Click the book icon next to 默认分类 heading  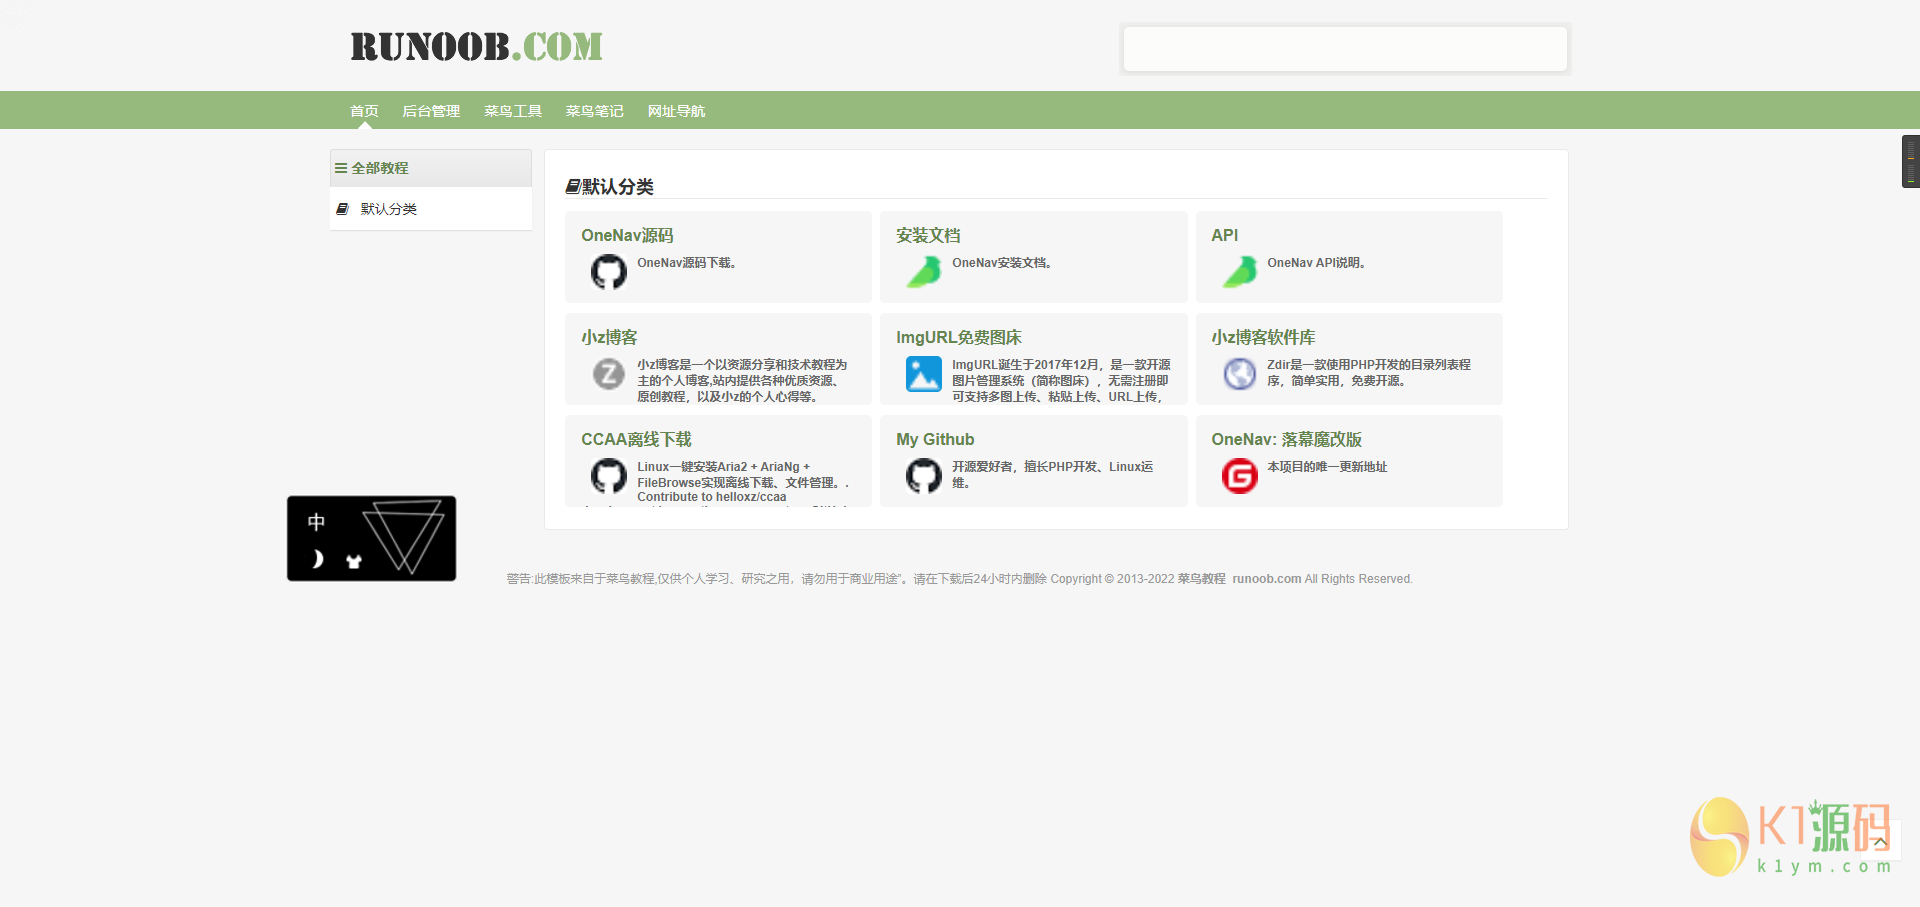pos(573,187)
